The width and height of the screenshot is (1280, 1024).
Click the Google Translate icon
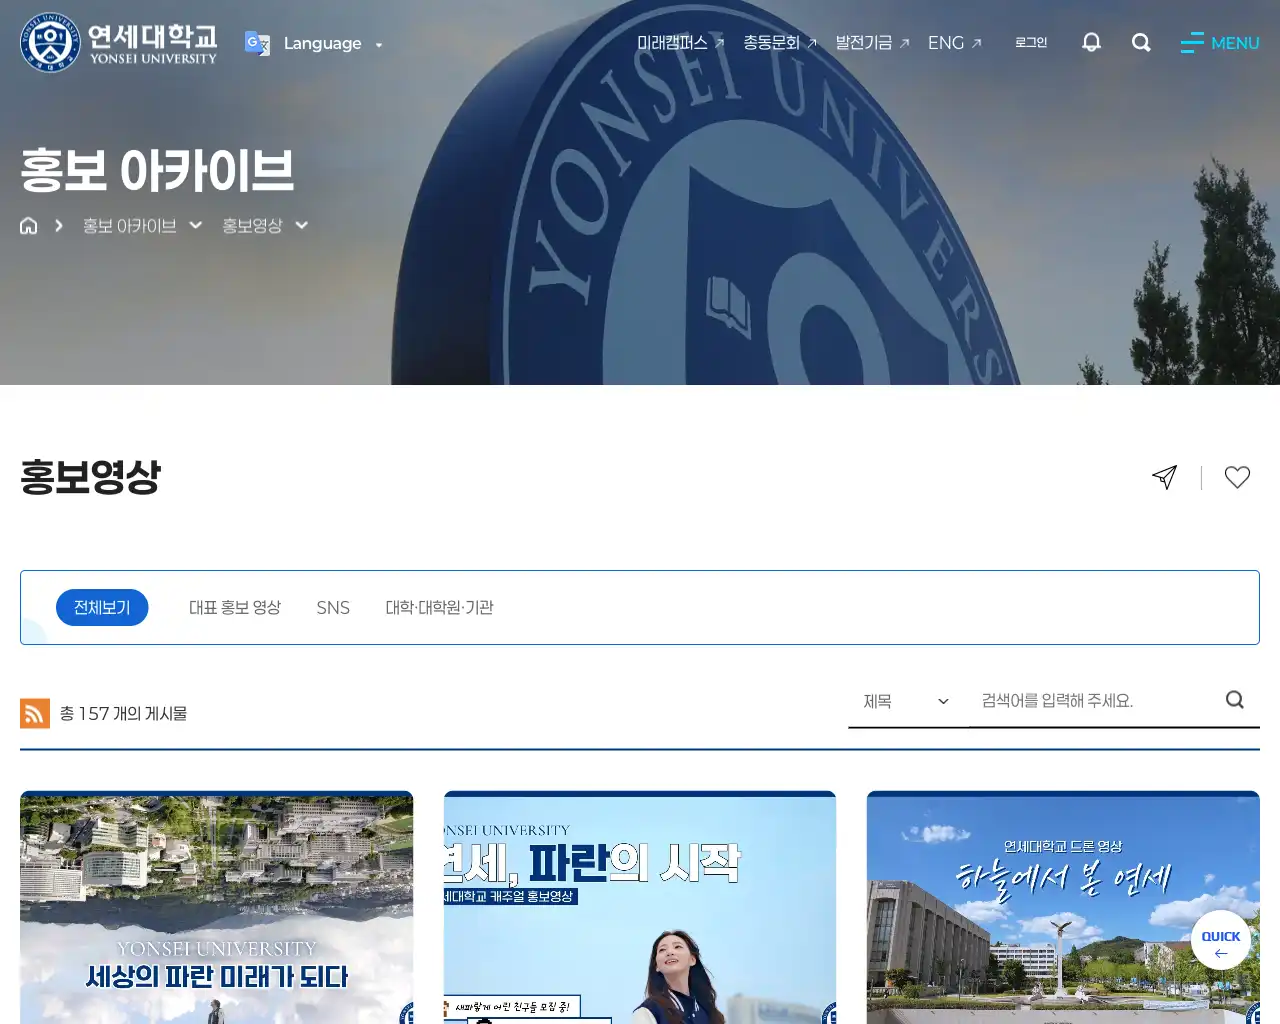coord(257,43)
